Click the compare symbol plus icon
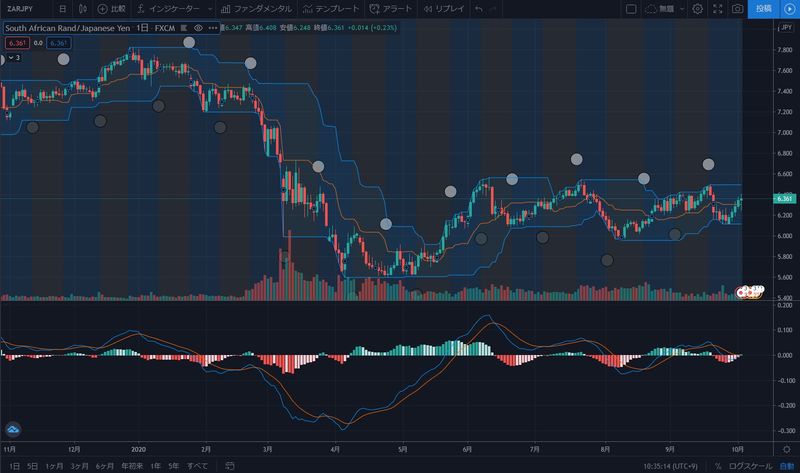This screenshot has width=800, height=473. point(103,9)
